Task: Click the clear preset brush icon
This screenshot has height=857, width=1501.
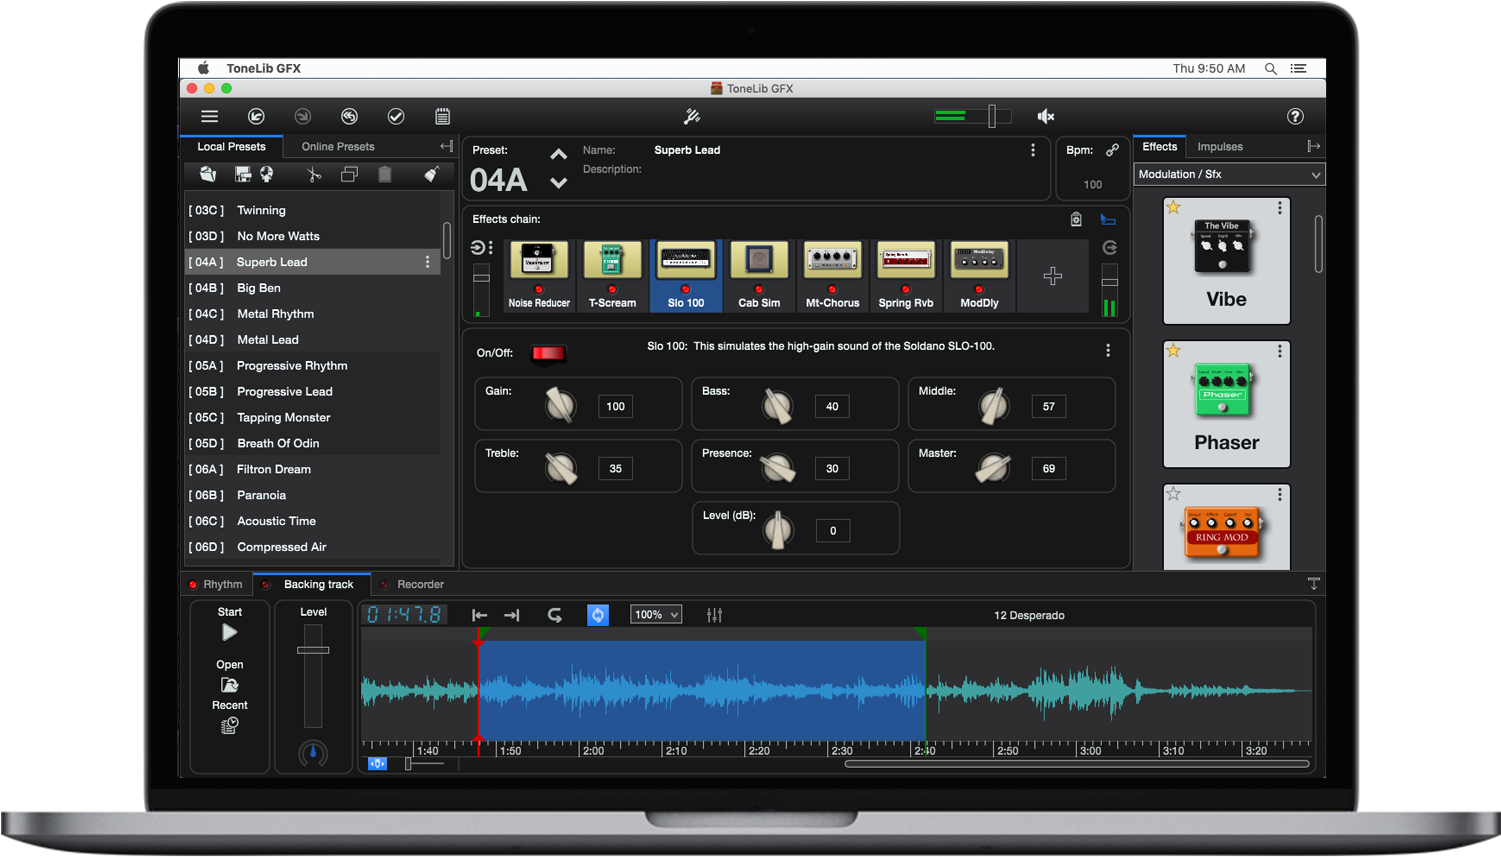Action: (x=431, y=174)
